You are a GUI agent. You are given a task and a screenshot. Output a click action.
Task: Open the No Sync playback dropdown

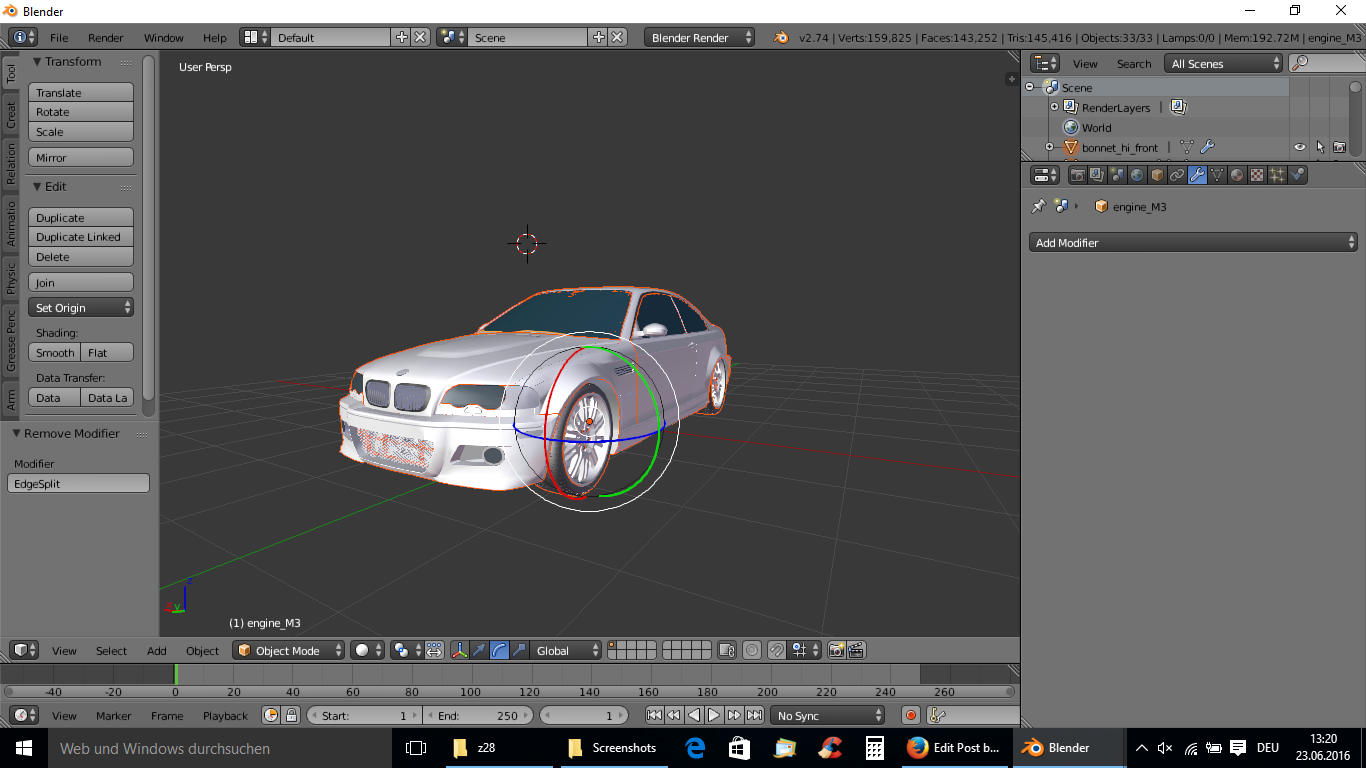(828, 715)
